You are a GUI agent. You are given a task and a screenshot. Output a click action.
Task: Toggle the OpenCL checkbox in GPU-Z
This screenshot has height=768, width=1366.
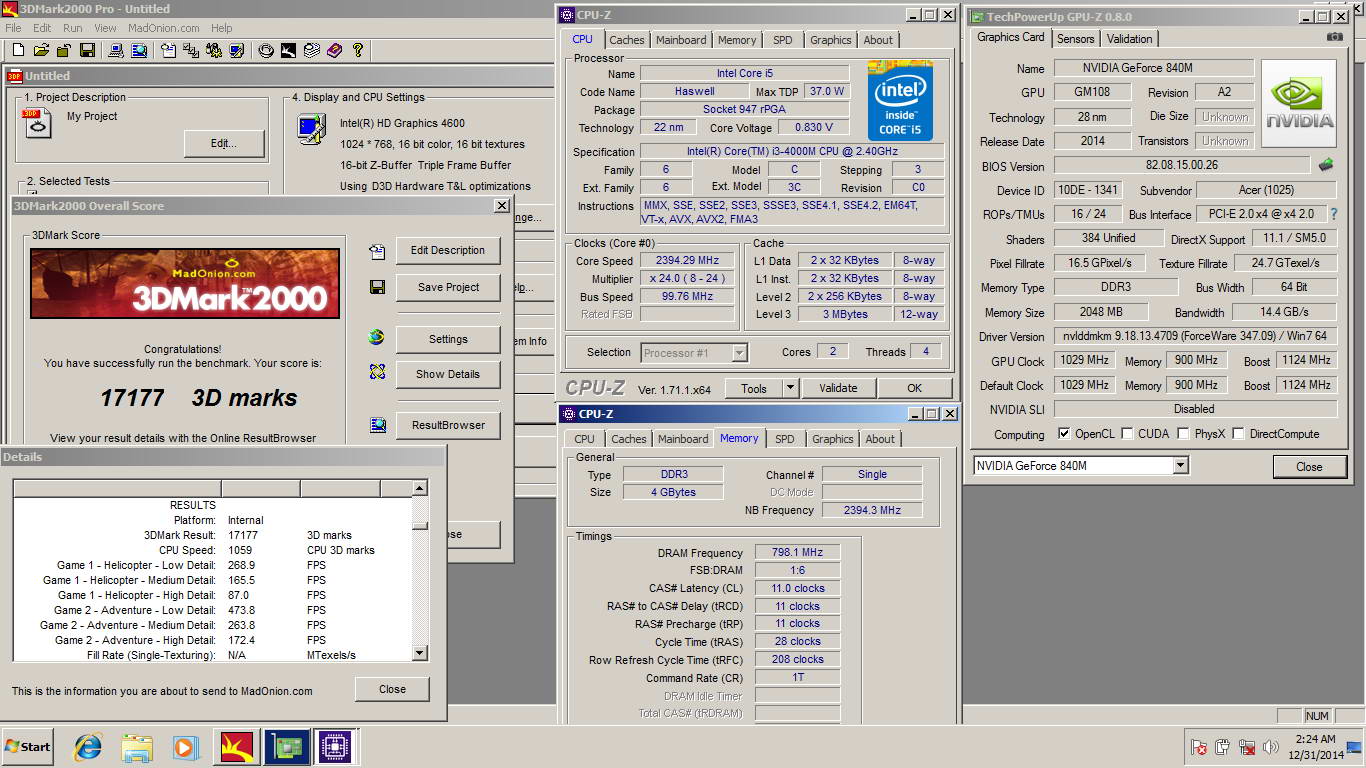tap(1064, 434)
